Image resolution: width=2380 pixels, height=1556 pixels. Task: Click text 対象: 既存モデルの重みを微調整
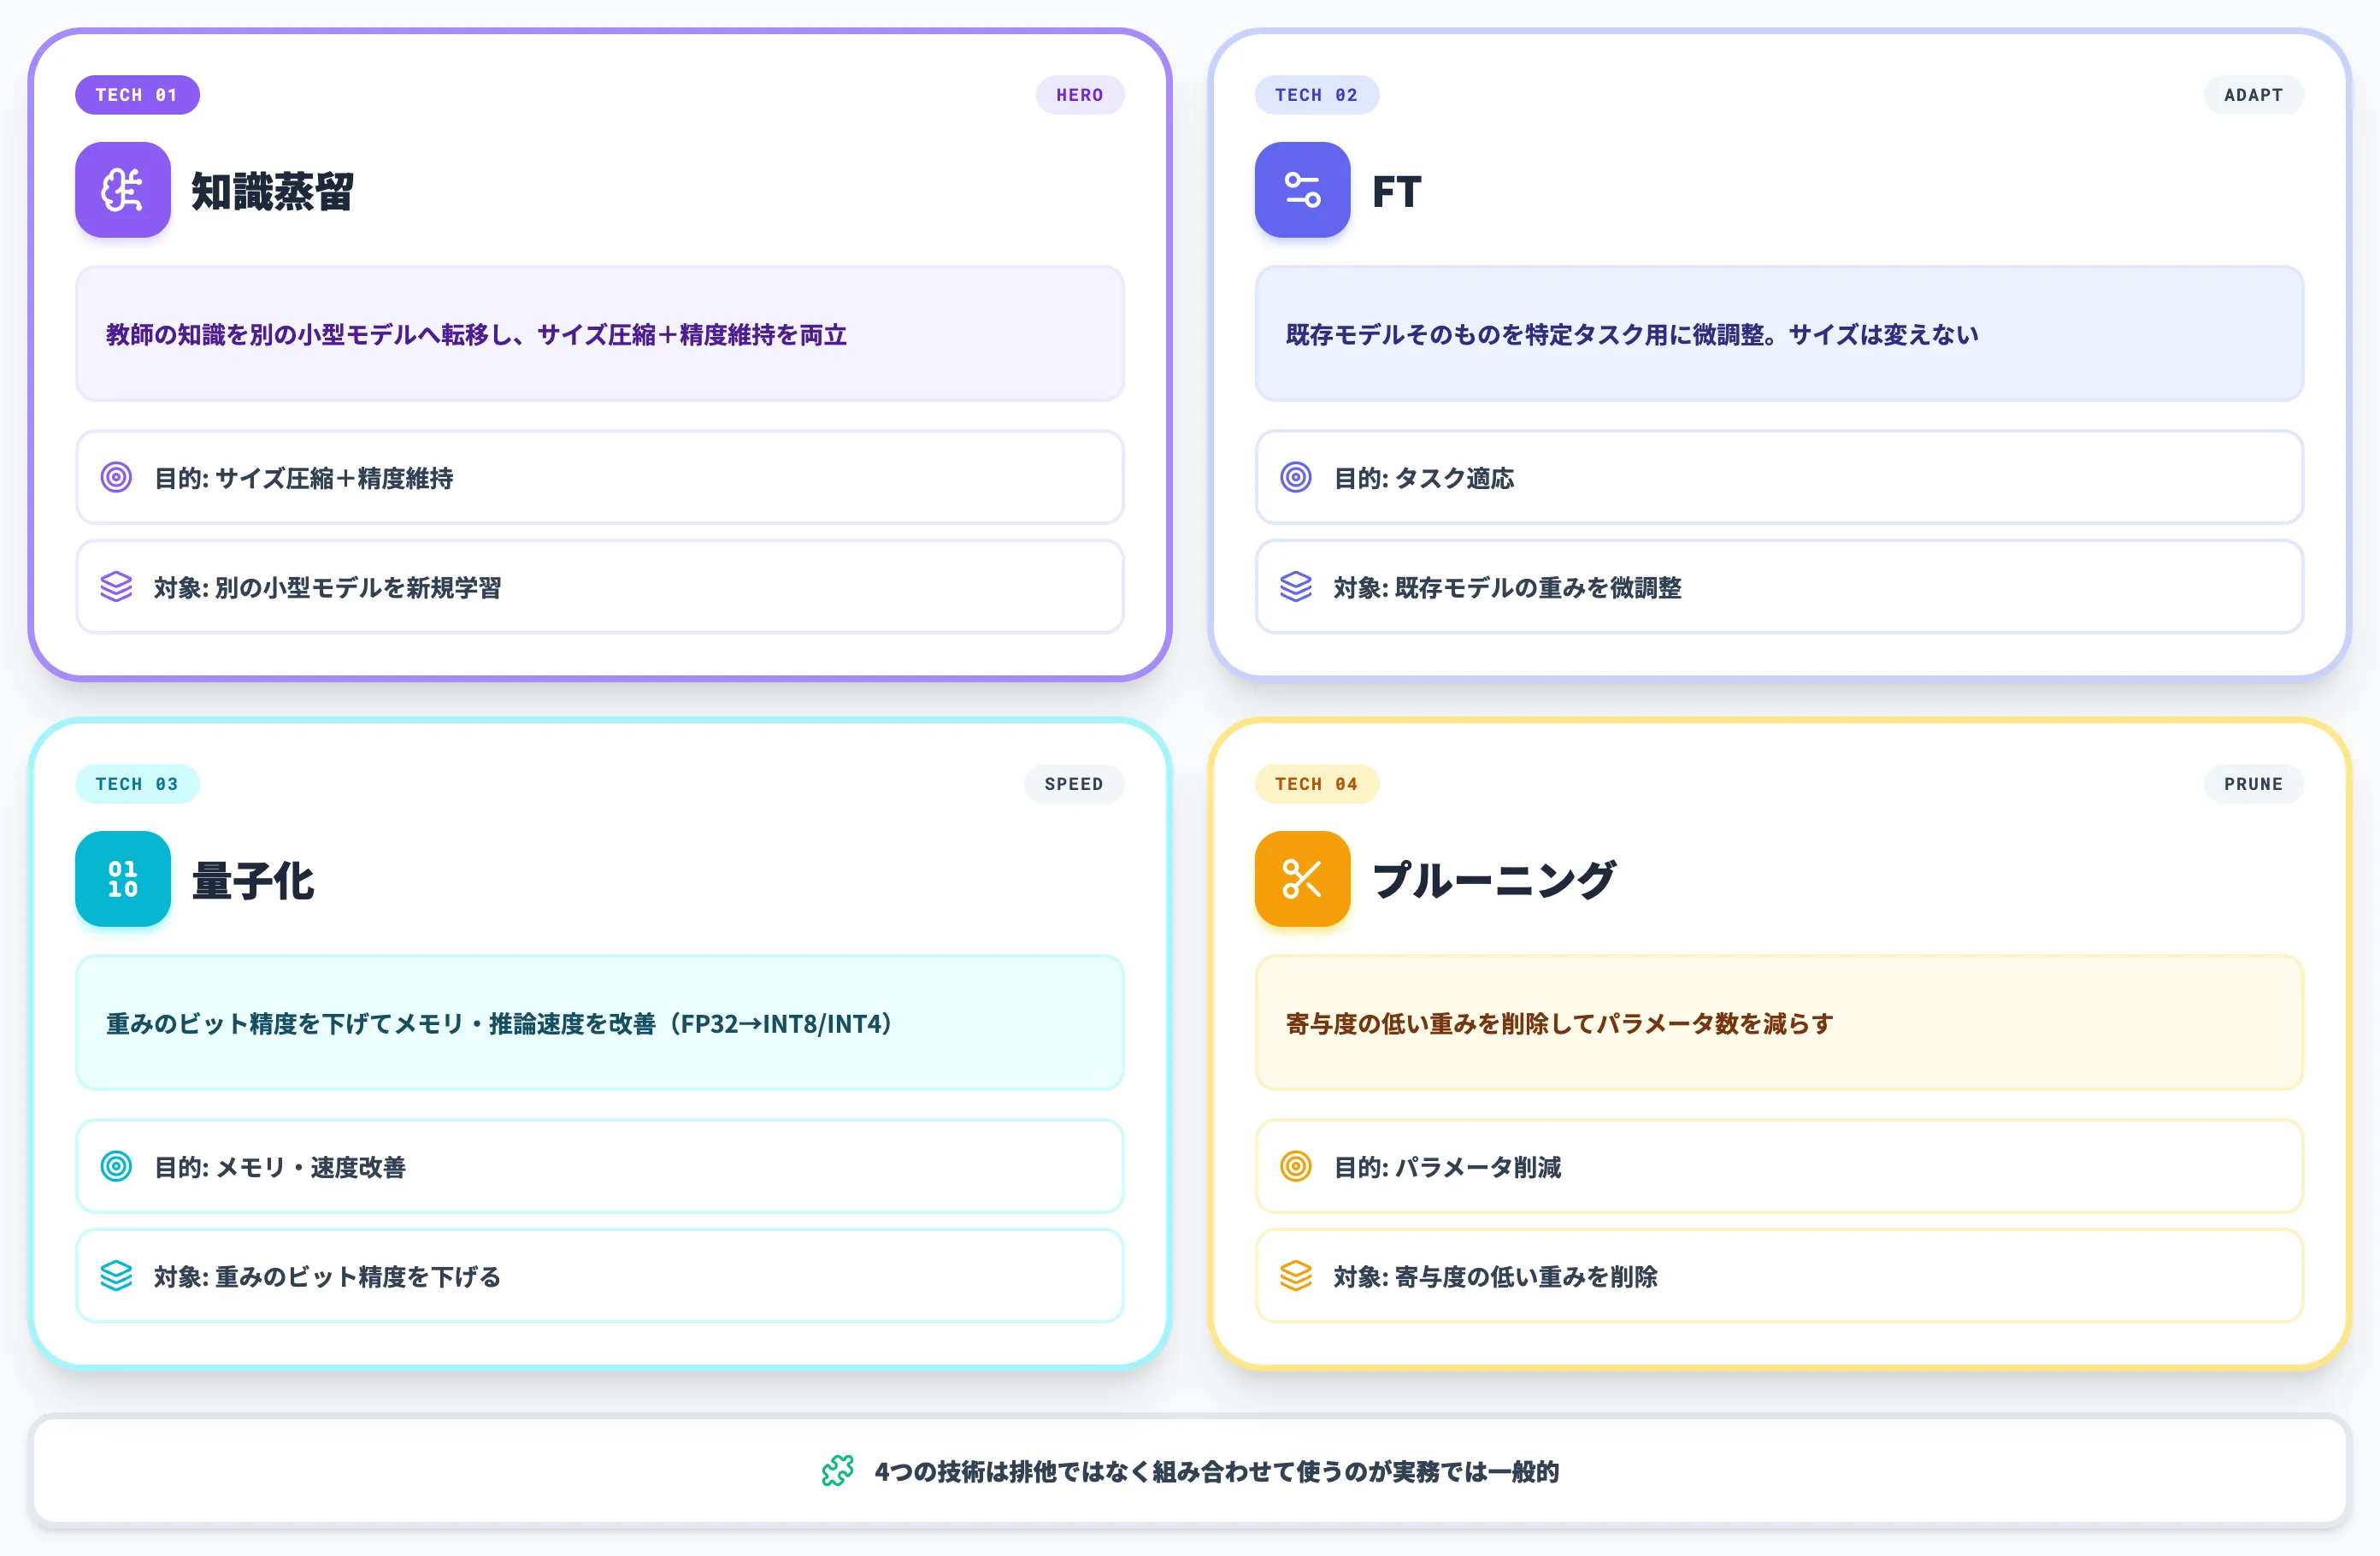[x=1507, y=587]
